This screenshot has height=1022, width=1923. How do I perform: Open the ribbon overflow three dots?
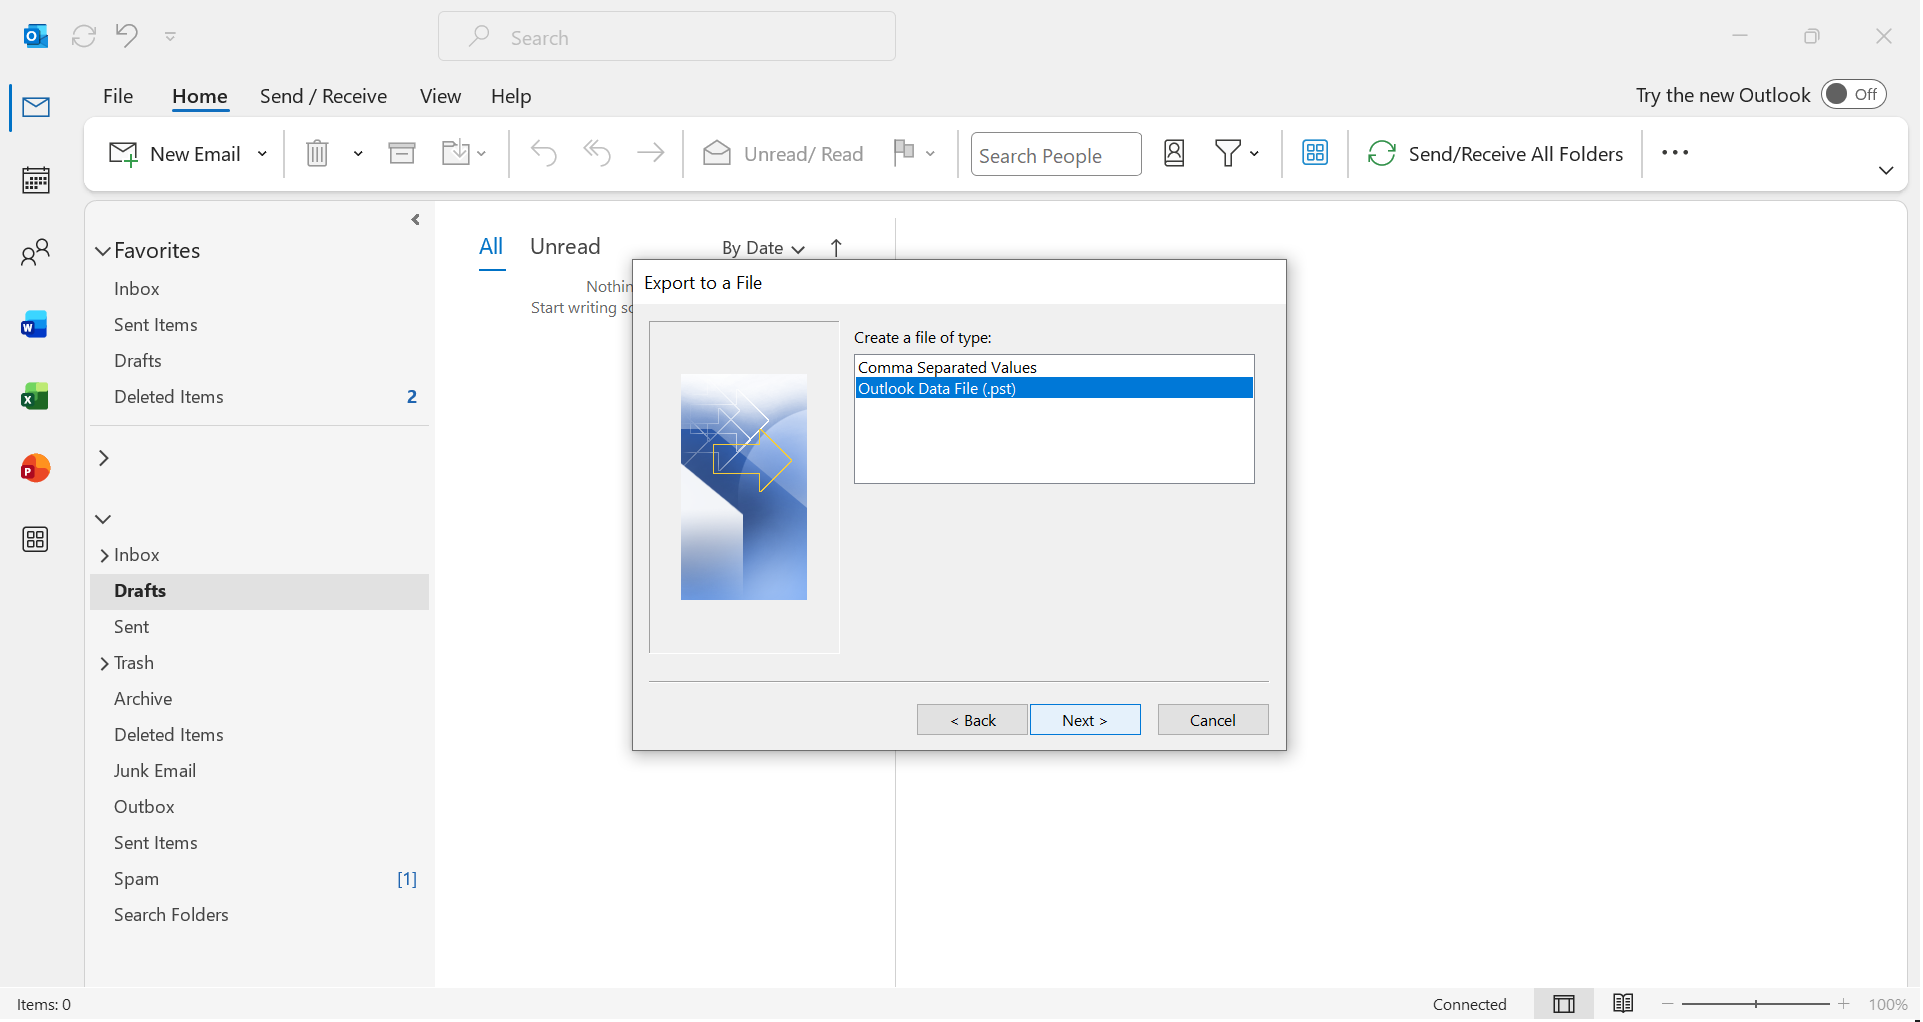pos(1675,153)
